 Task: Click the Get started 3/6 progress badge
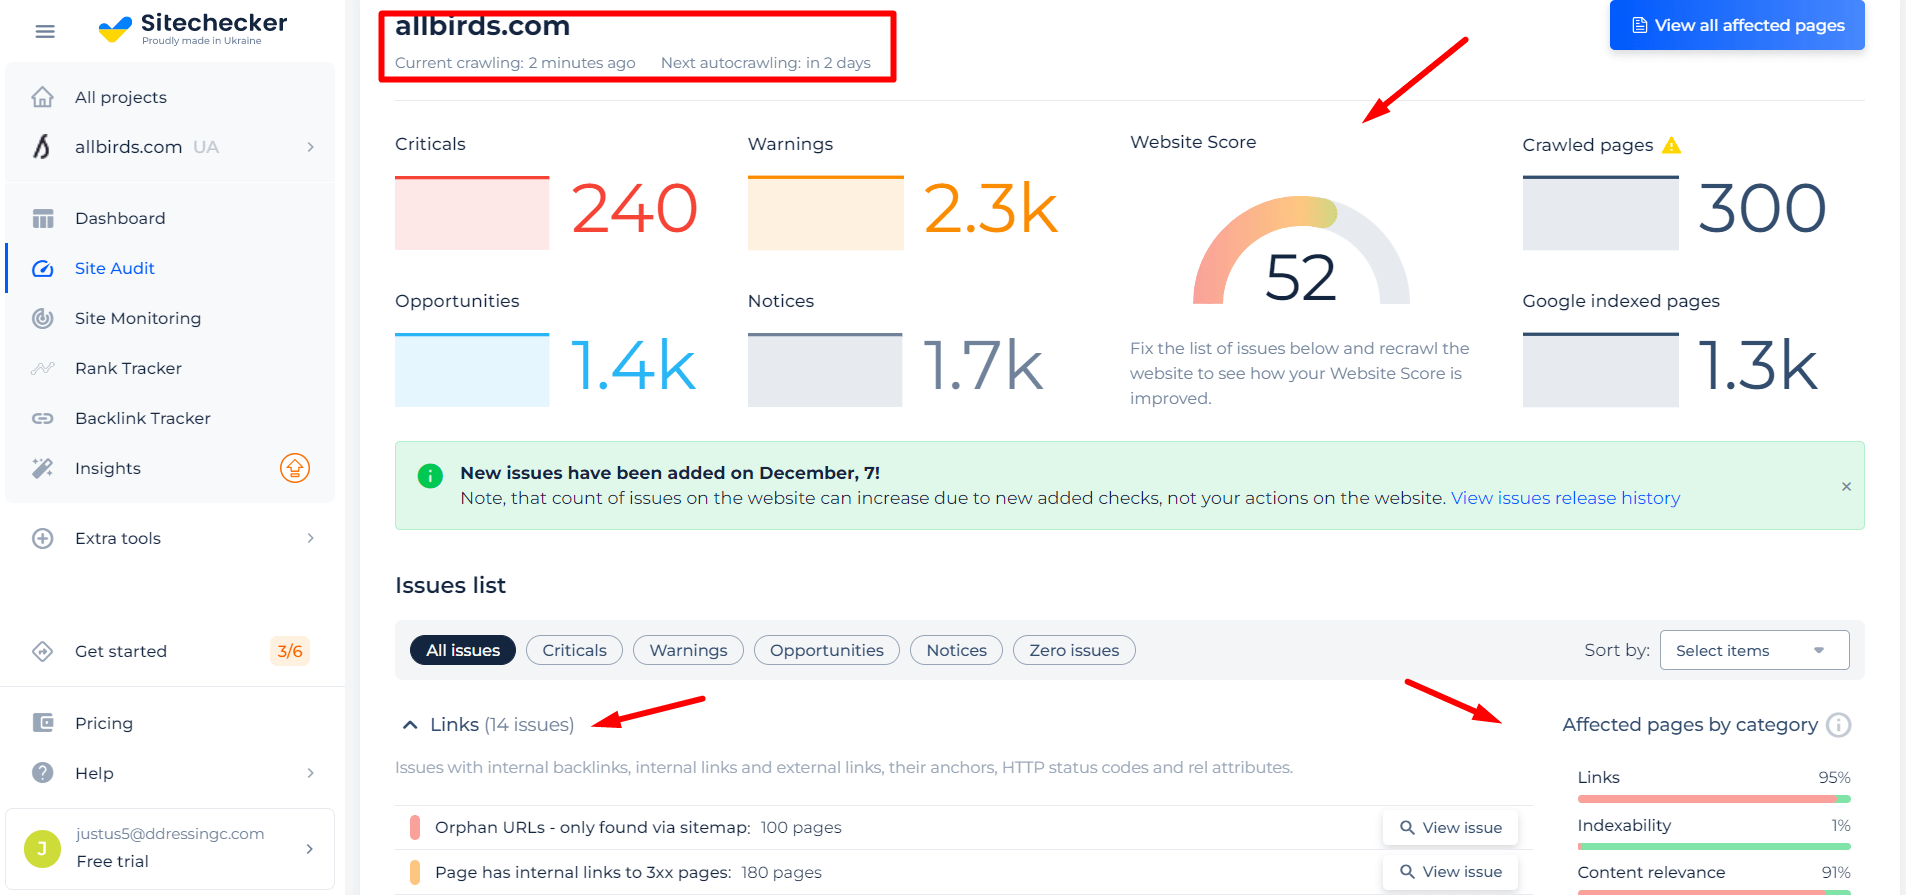[290, 651]
